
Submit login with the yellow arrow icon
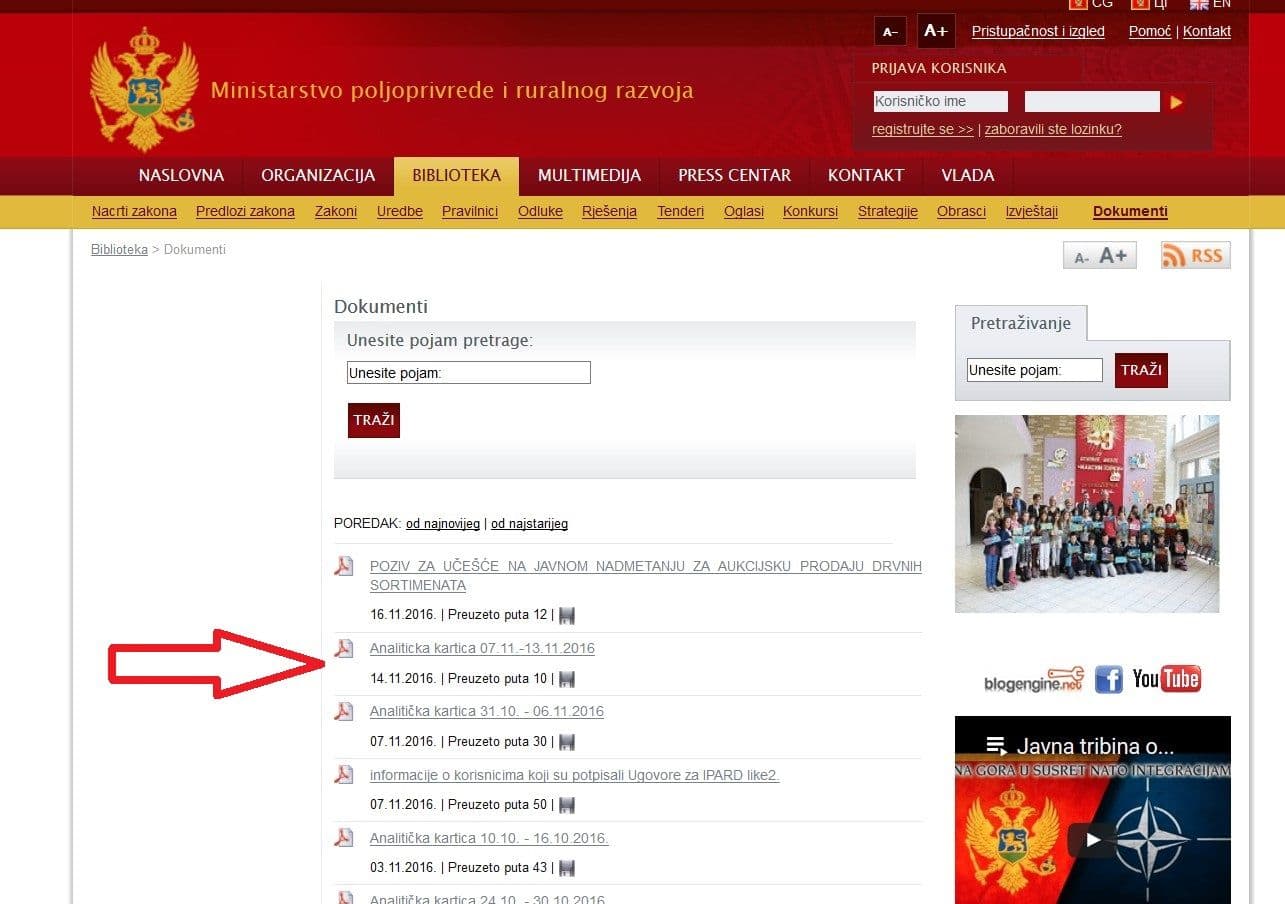pos(1175,101)
